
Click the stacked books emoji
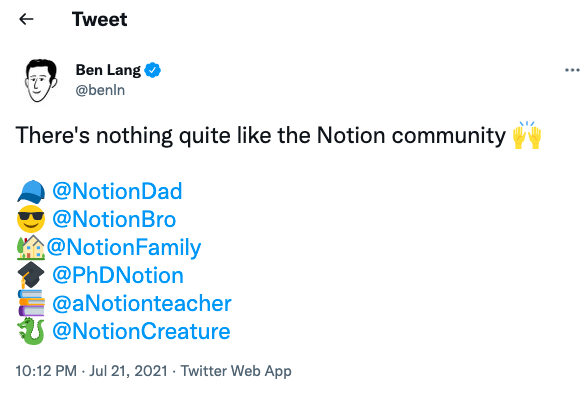pos(31,303)
